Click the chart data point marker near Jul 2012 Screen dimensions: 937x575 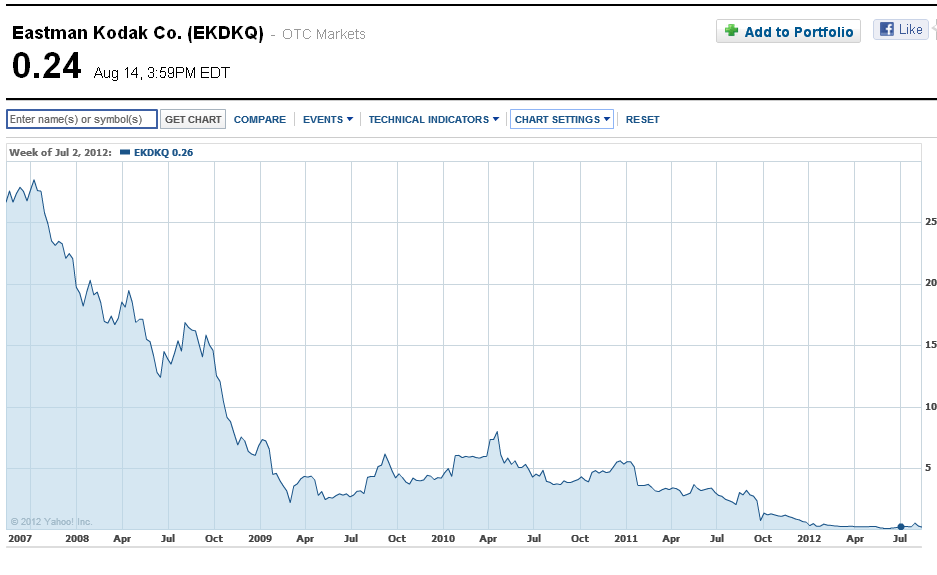point(901,527)
